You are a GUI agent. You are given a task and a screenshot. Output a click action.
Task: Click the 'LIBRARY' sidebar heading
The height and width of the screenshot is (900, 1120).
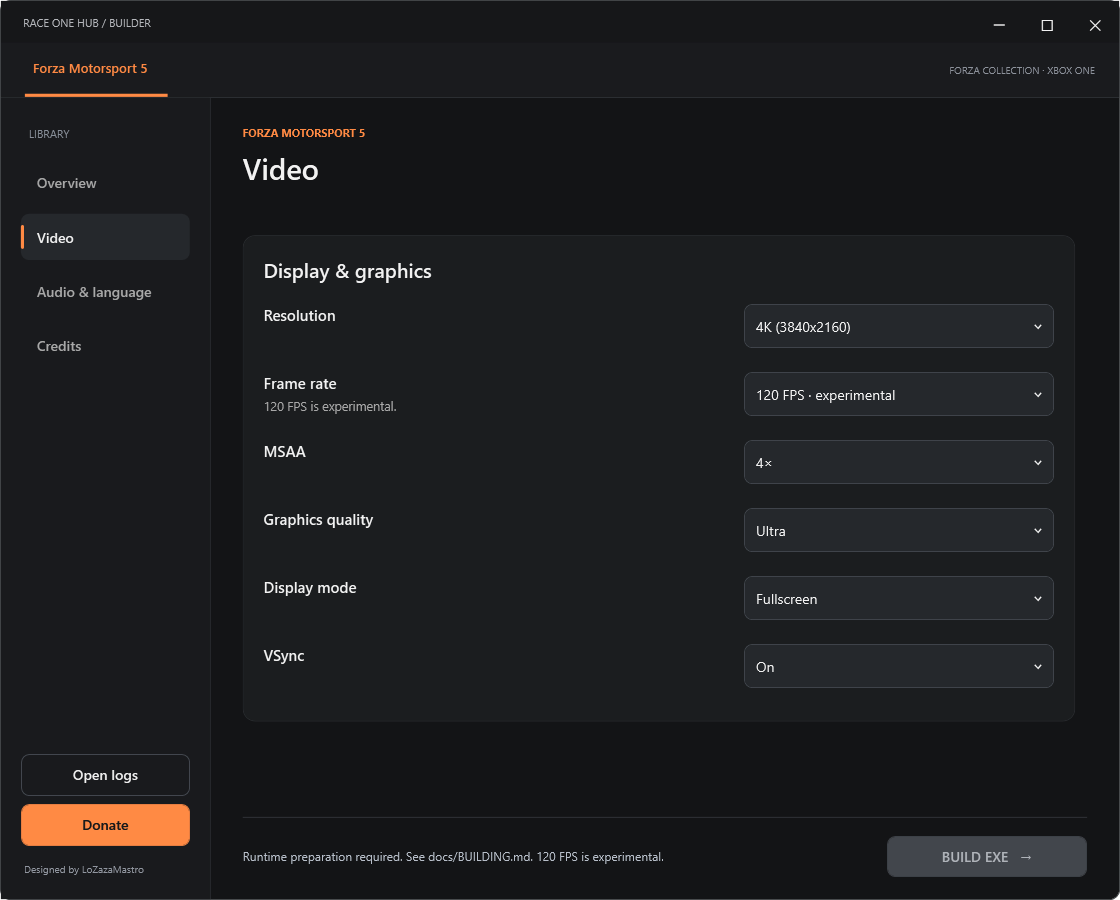[x=49, y=134]
